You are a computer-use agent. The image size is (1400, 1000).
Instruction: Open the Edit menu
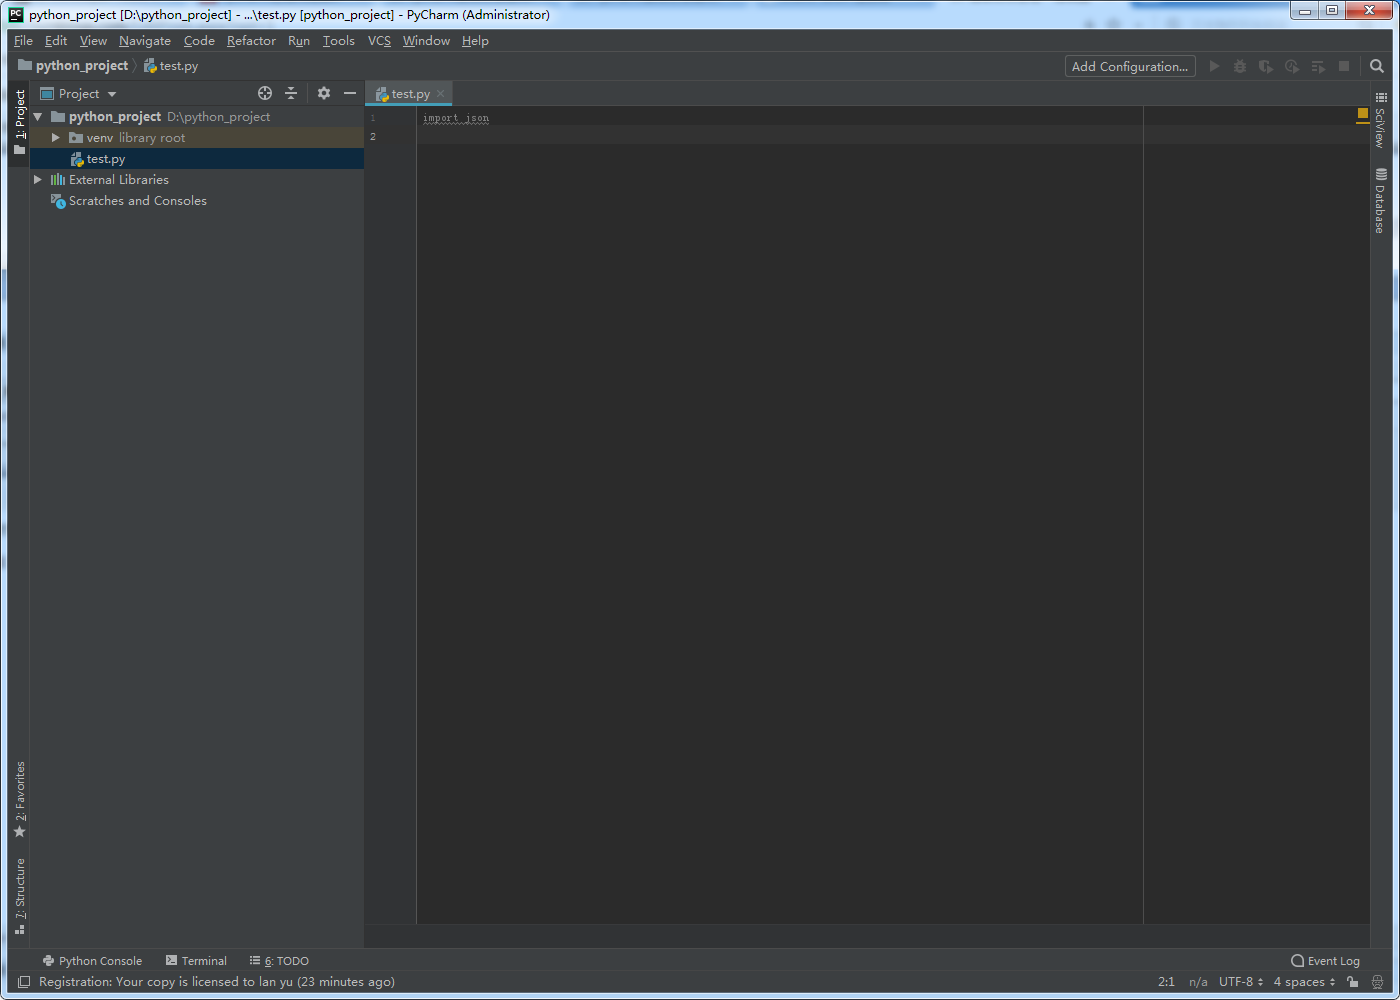point(56,41)
